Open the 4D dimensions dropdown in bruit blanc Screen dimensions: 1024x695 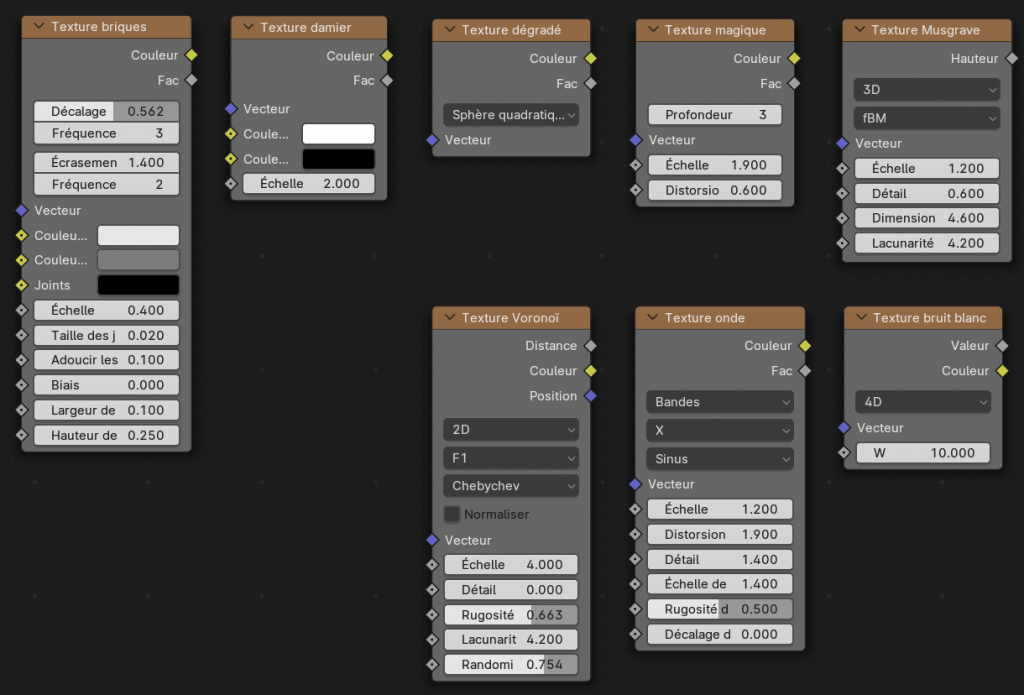click(922, 402)
